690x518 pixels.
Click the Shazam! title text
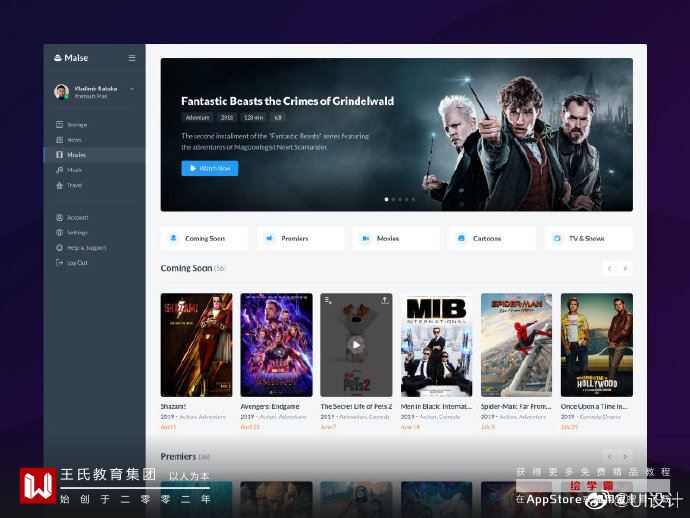173,407
